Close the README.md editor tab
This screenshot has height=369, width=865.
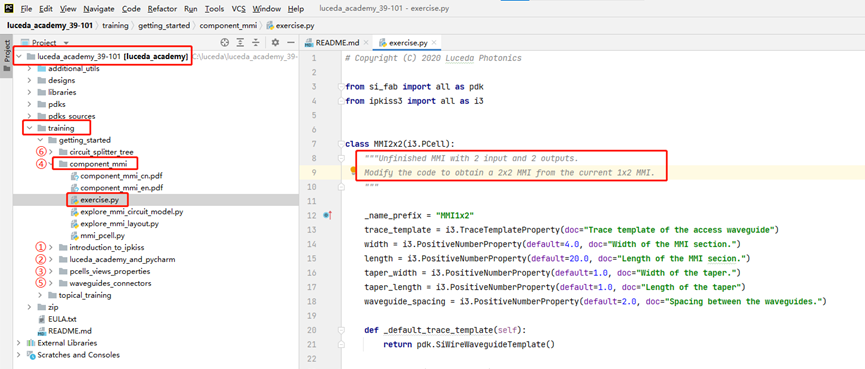coord(366,42)
